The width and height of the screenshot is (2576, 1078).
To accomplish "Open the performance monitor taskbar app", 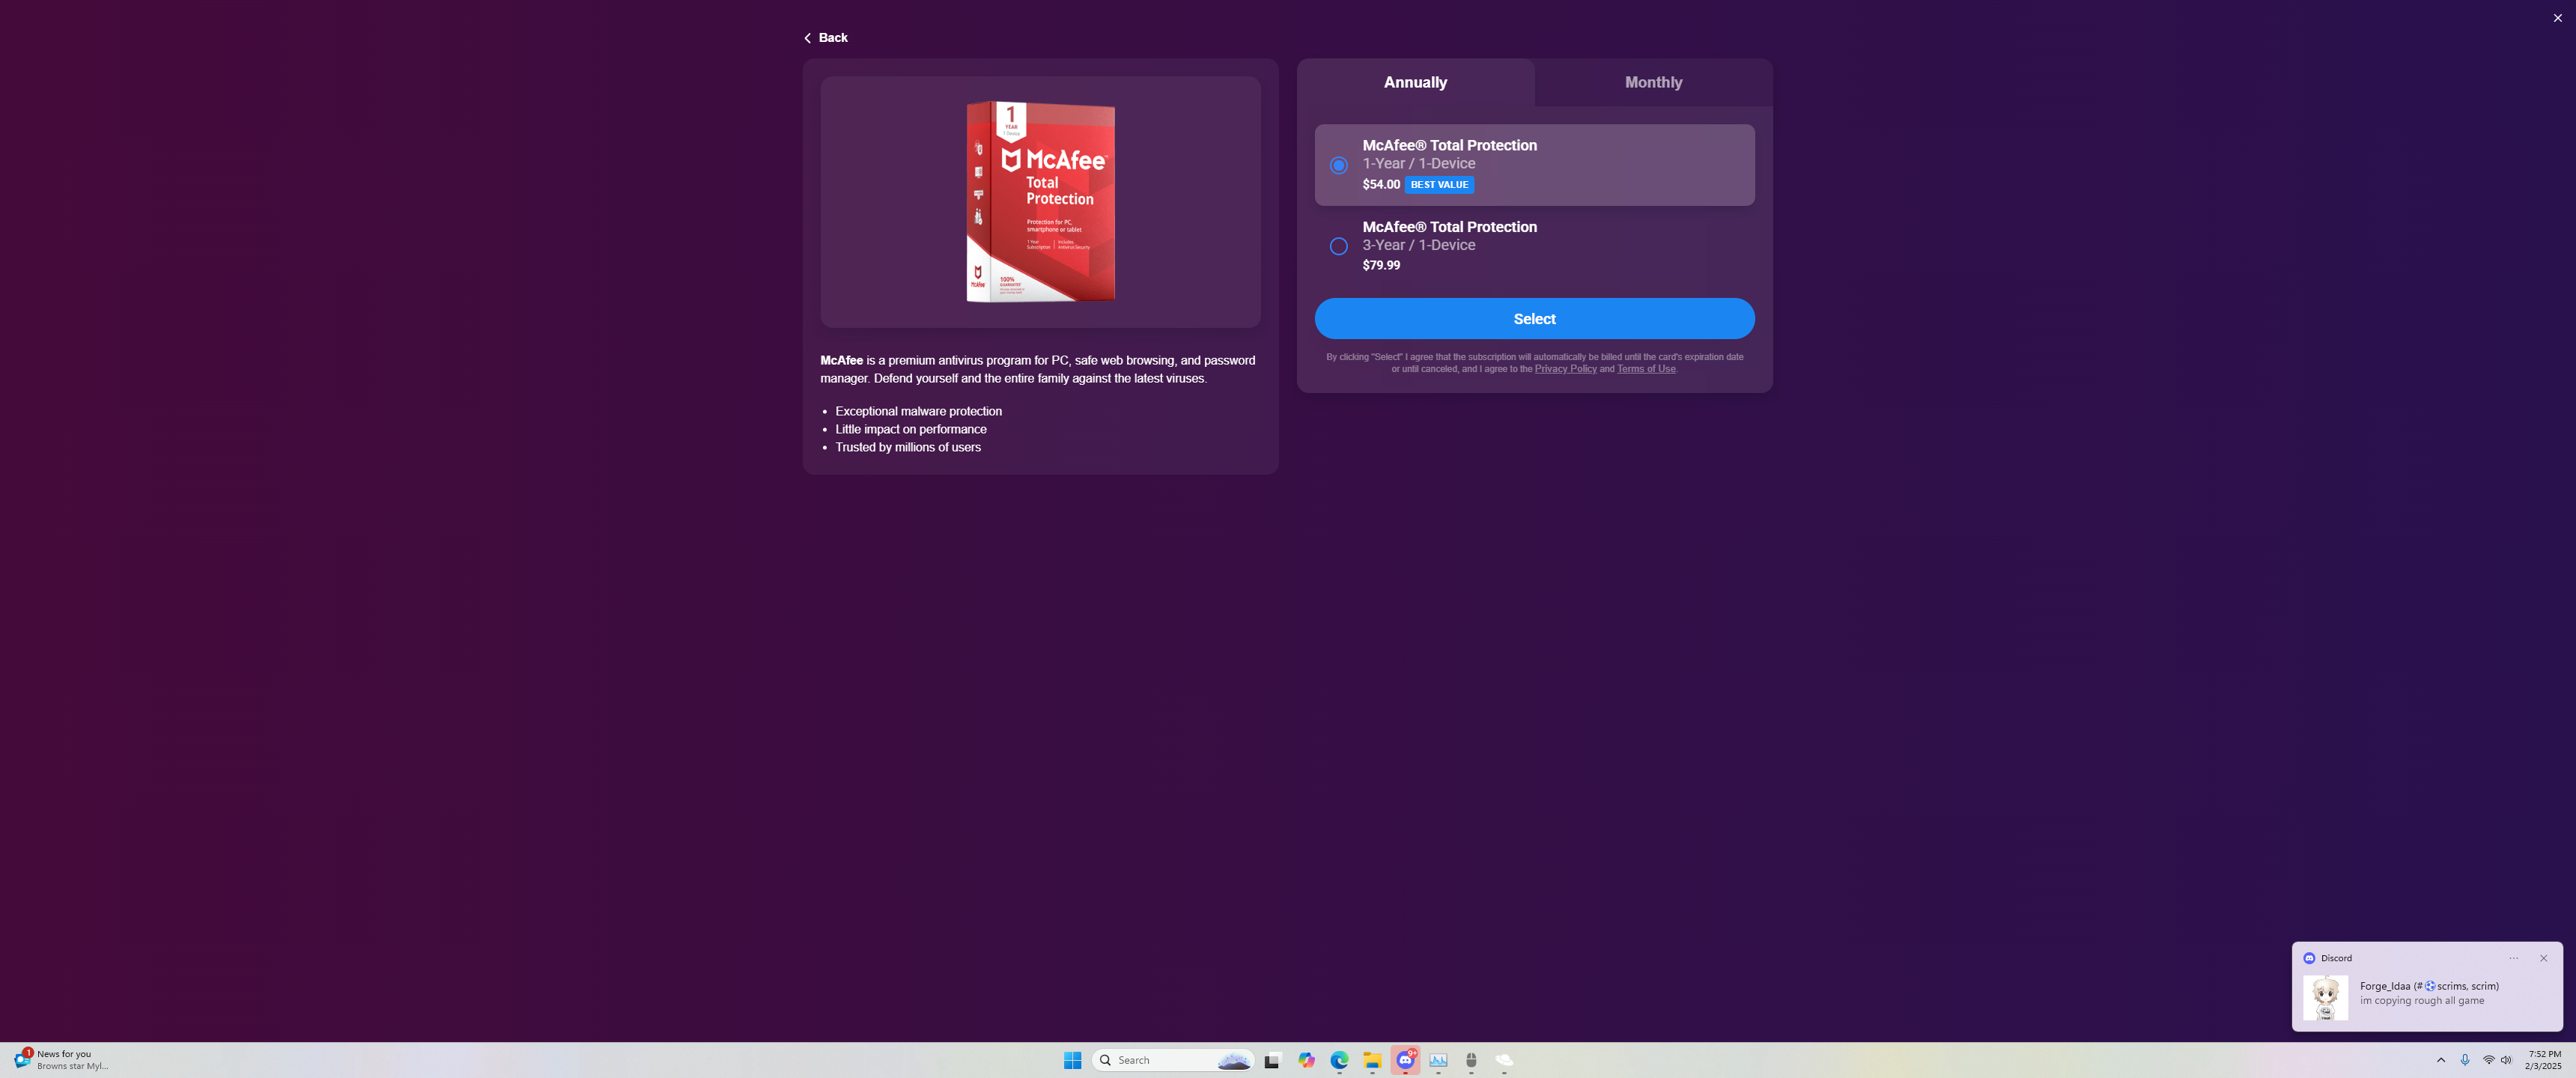I will (x=1438, y=1060).
